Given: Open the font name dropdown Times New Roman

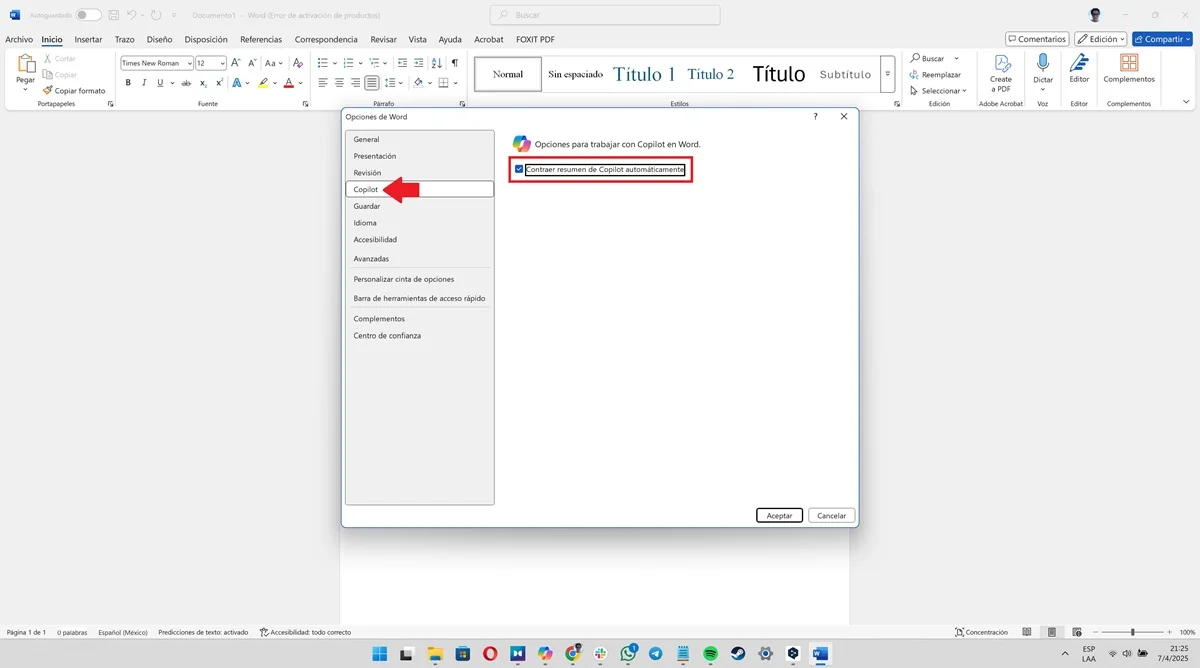Looking at the screenshot, I should click(190, 63).
